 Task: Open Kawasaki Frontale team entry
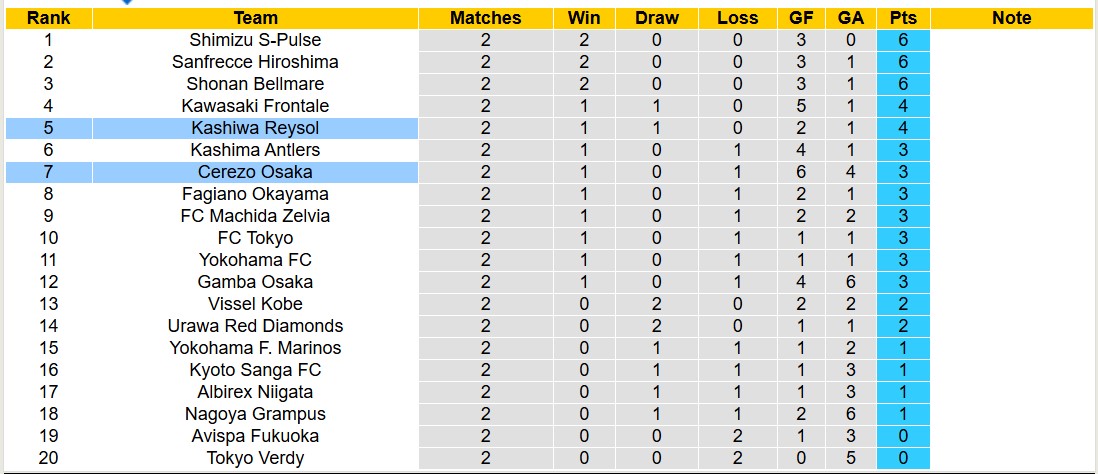click(x=255, y=106)
